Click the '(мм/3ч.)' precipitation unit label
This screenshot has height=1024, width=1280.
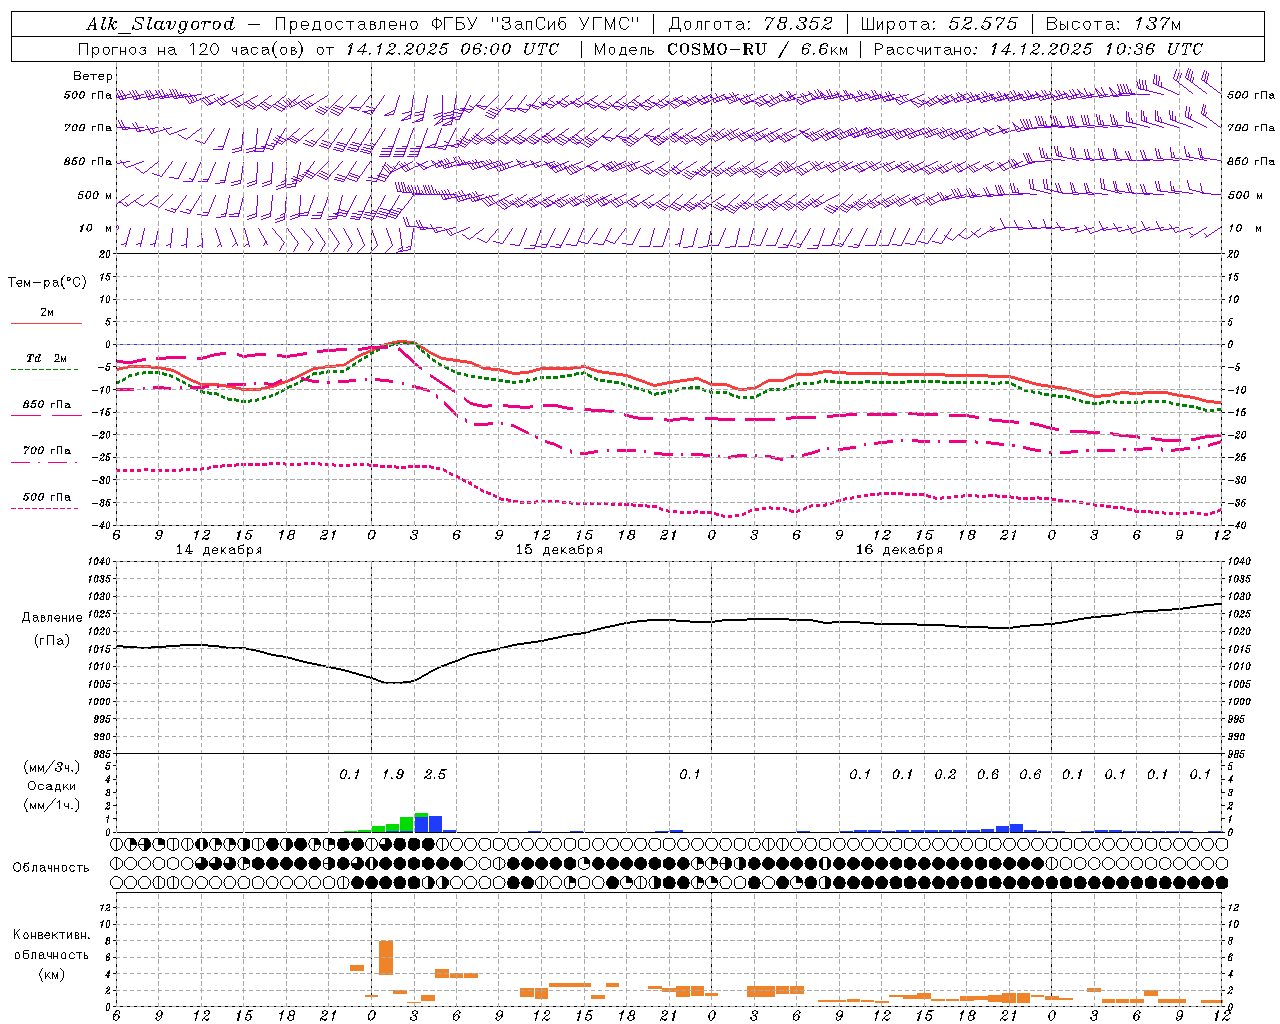pos(53,767)
